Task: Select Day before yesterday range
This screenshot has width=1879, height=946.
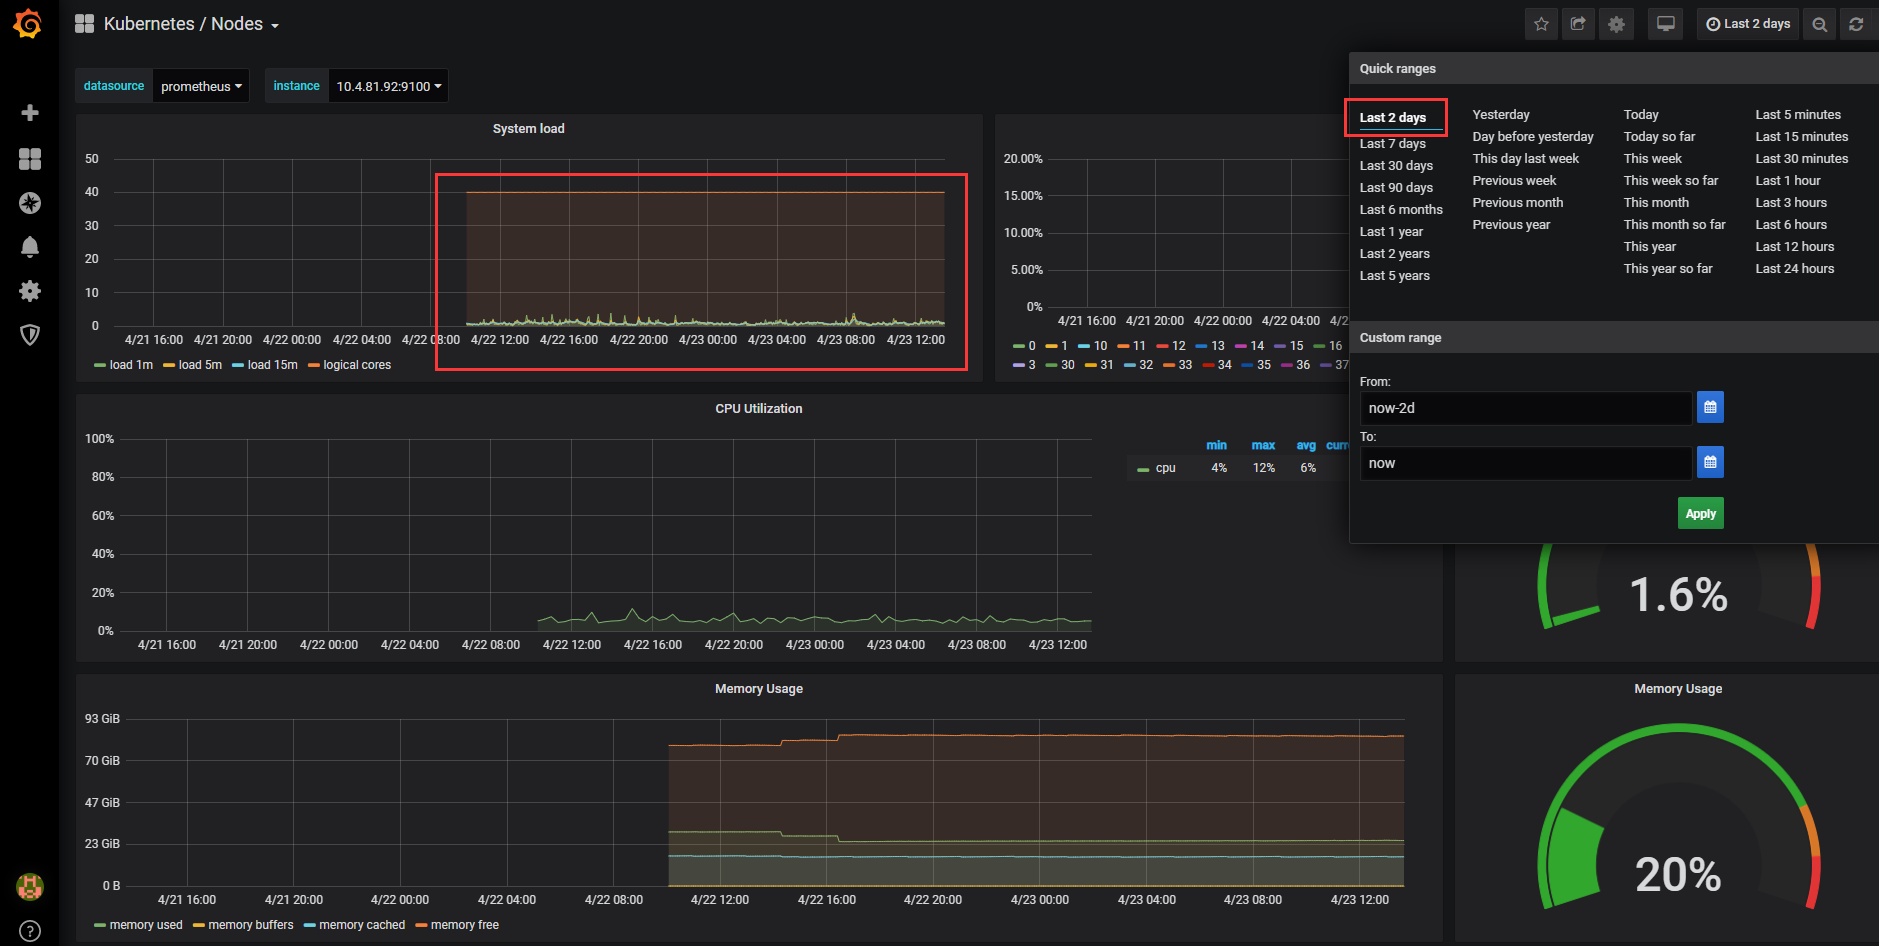Action: pos(1533,137)
